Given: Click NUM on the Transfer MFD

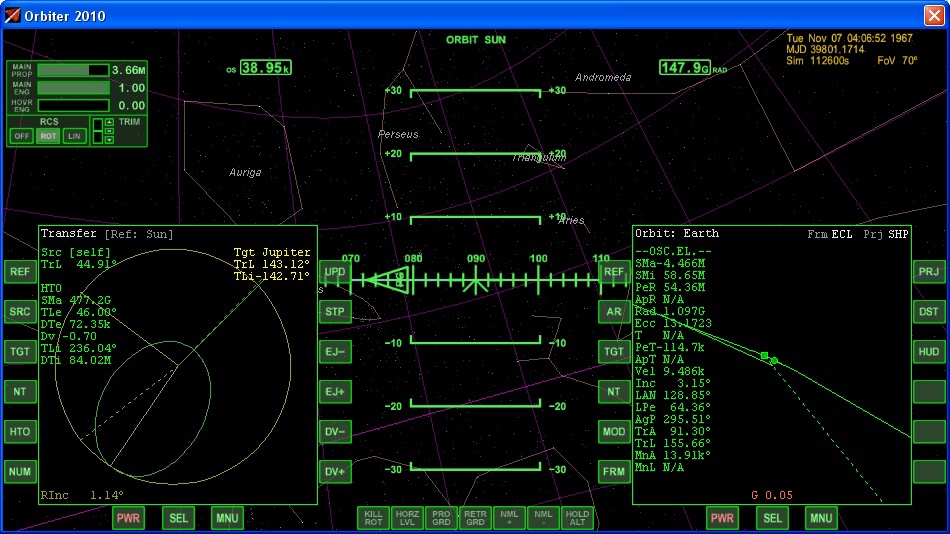Looking at the screenshot, I should click(20, 472).
